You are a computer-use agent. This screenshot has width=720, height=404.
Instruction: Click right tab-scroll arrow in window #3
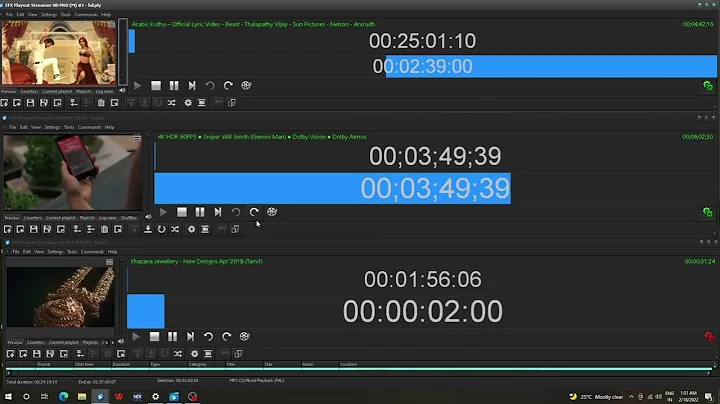coord(113,342)
